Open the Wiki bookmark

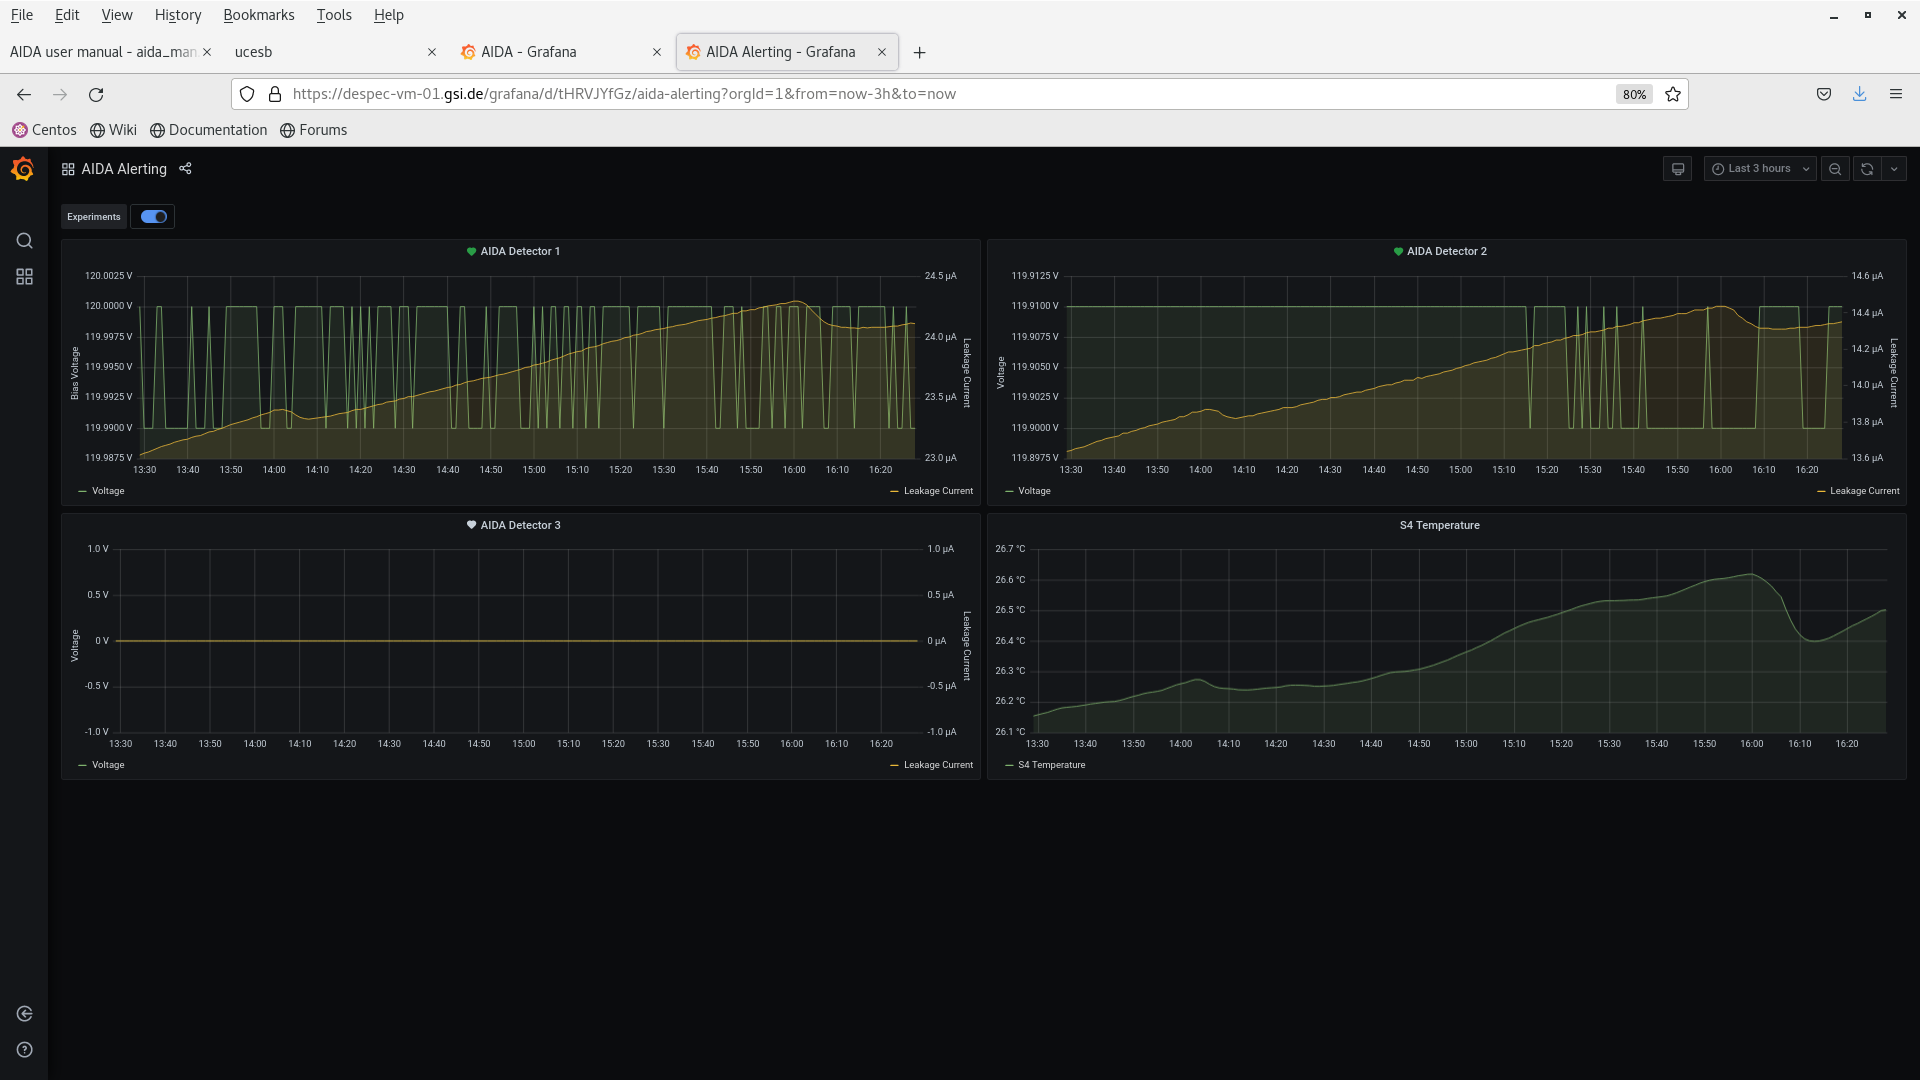113,130
